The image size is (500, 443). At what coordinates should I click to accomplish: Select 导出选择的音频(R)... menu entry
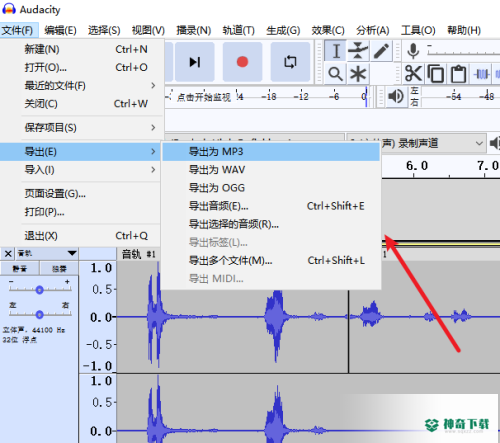click(271, 224)
